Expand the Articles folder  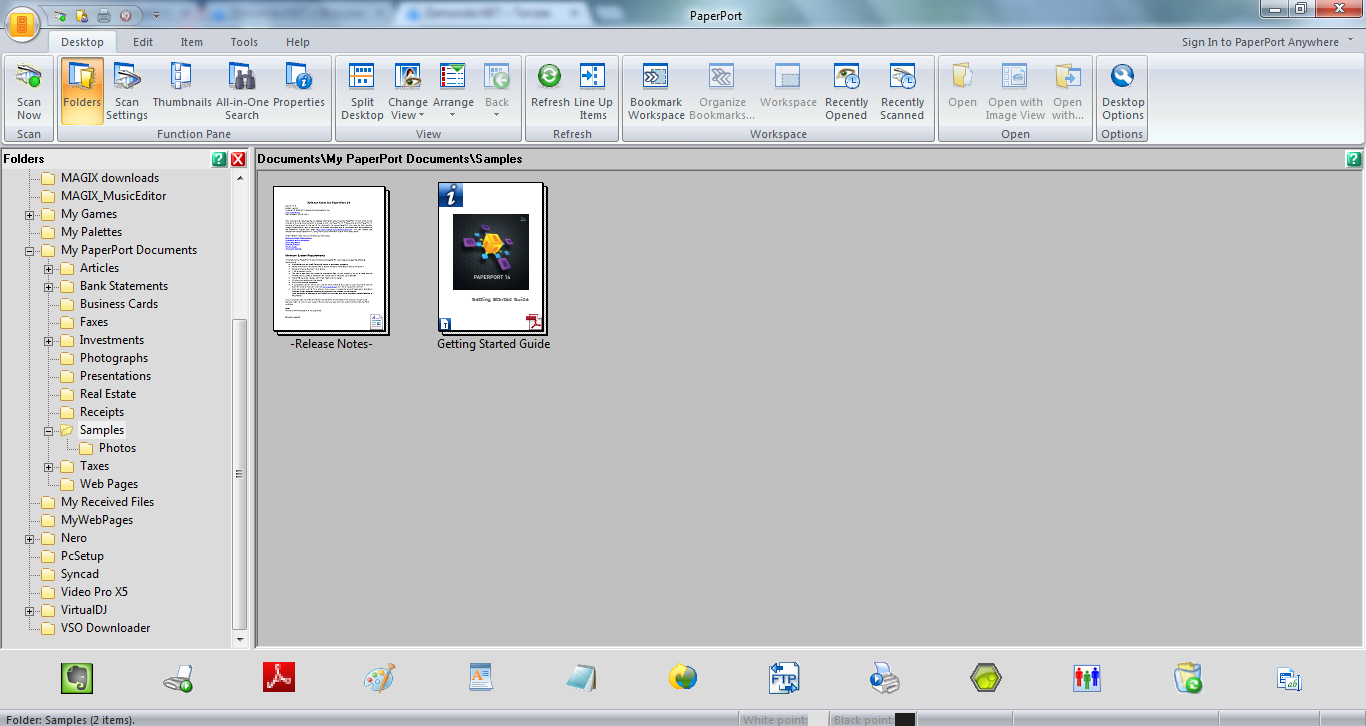tap(49, 269)
